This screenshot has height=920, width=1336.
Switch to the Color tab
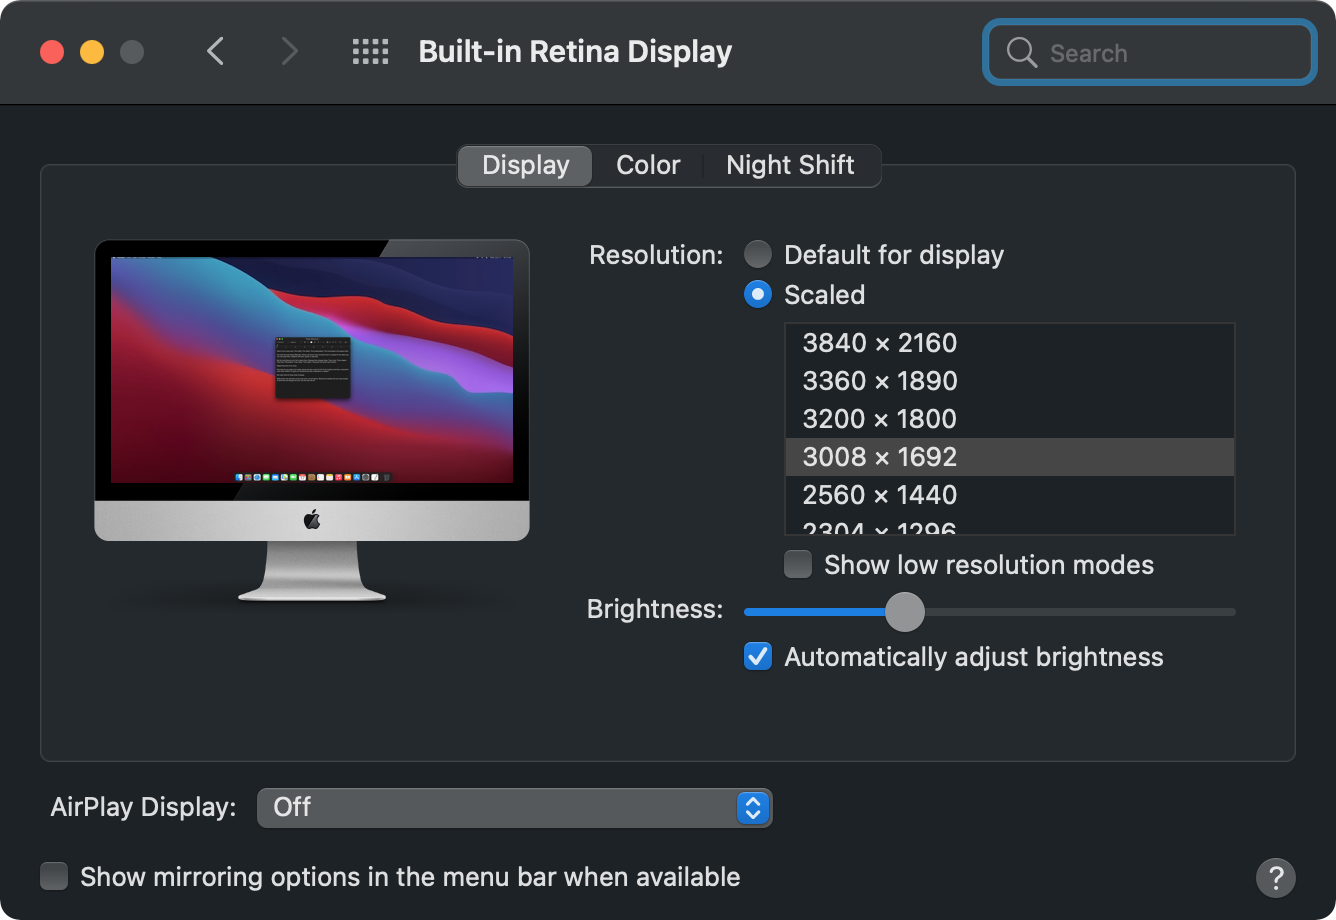point(648,165)
